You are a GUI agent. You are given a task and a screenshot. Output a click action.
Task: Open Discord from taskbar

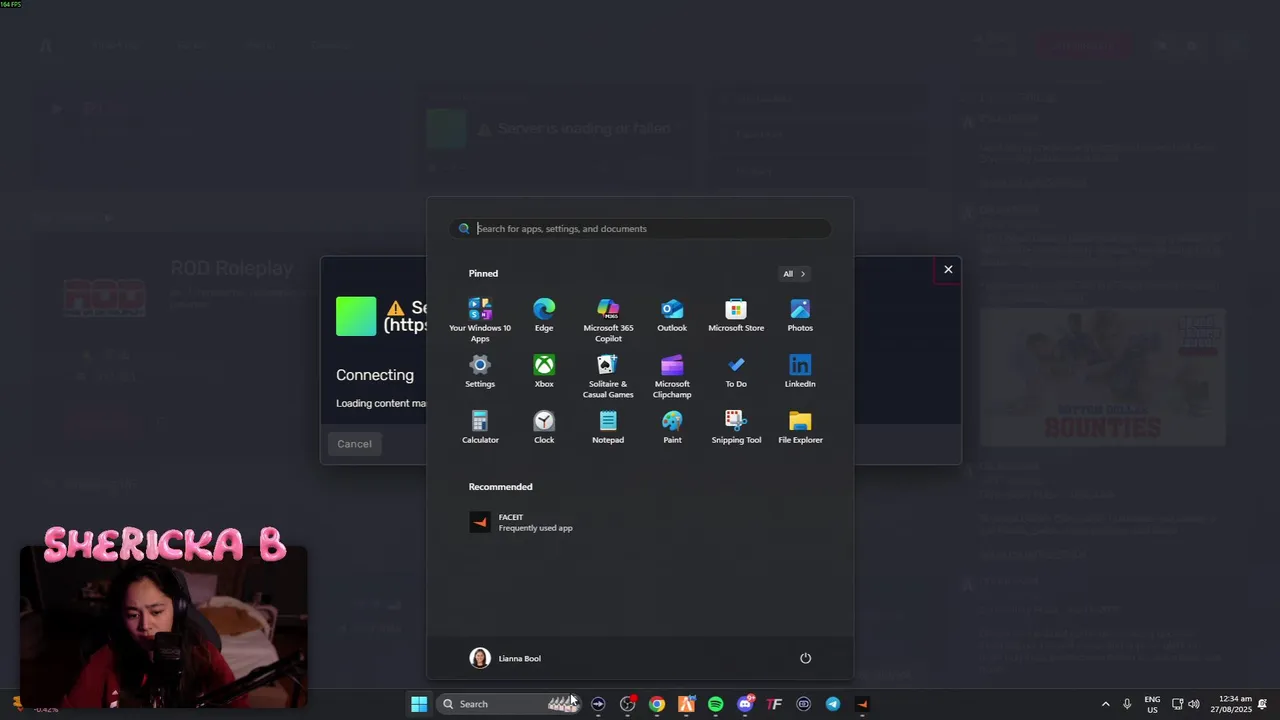(x=745, y=704)
